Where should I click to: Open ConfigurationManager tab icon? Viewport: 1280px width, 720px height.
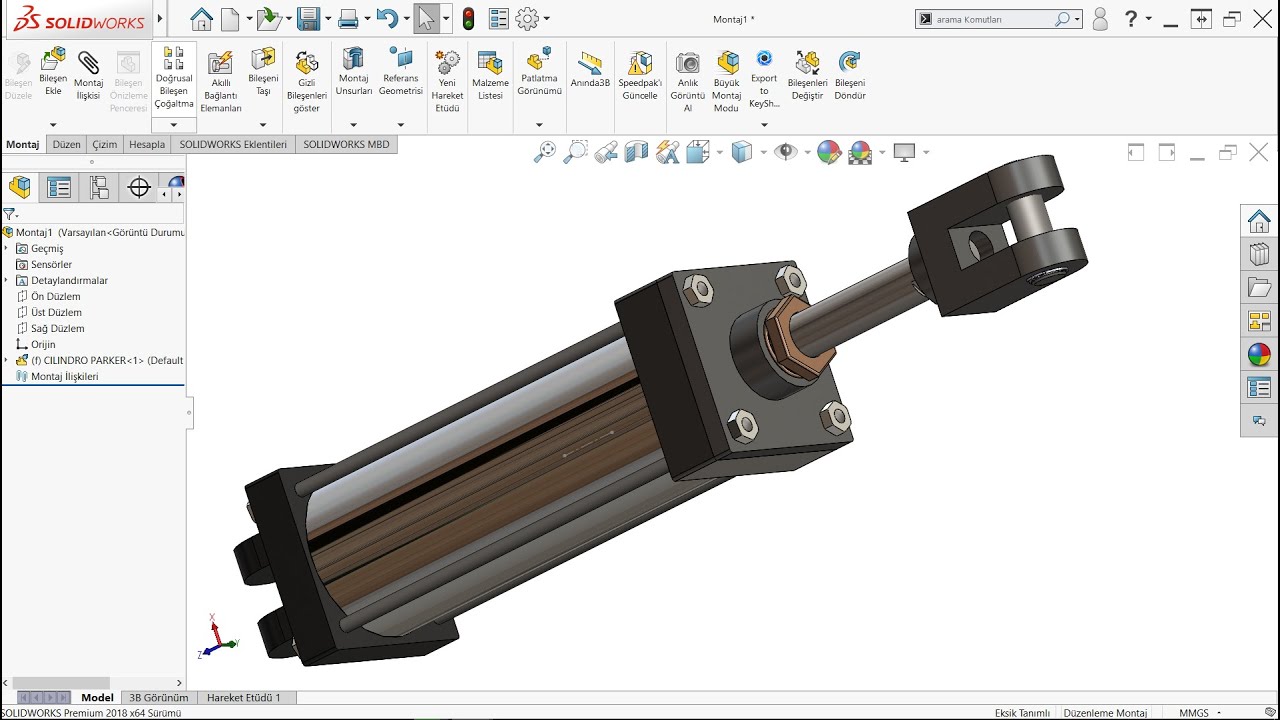click(x=99, y=187)
